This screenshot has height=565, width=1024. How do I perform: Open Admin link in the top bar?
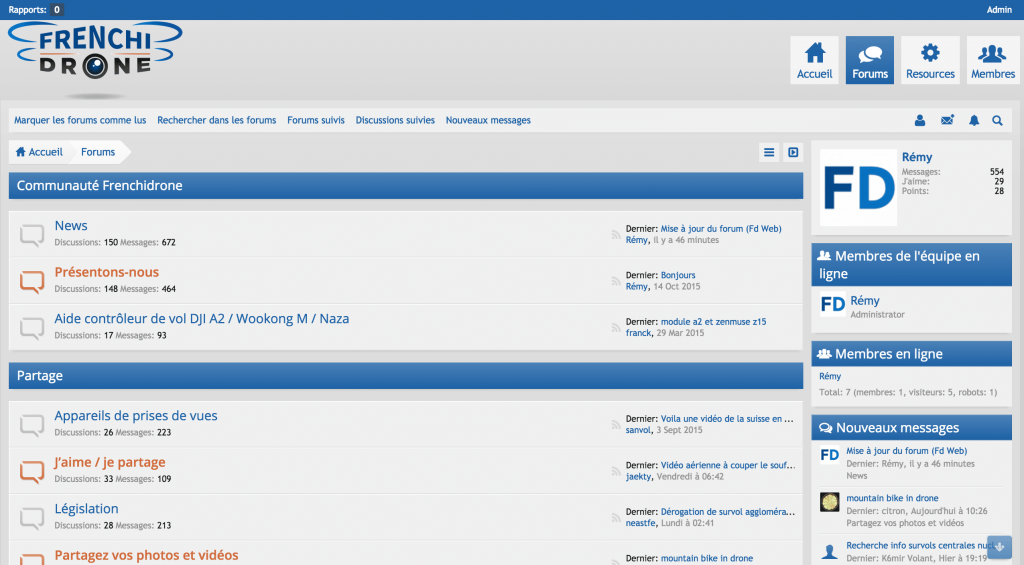tap(999, 10)
